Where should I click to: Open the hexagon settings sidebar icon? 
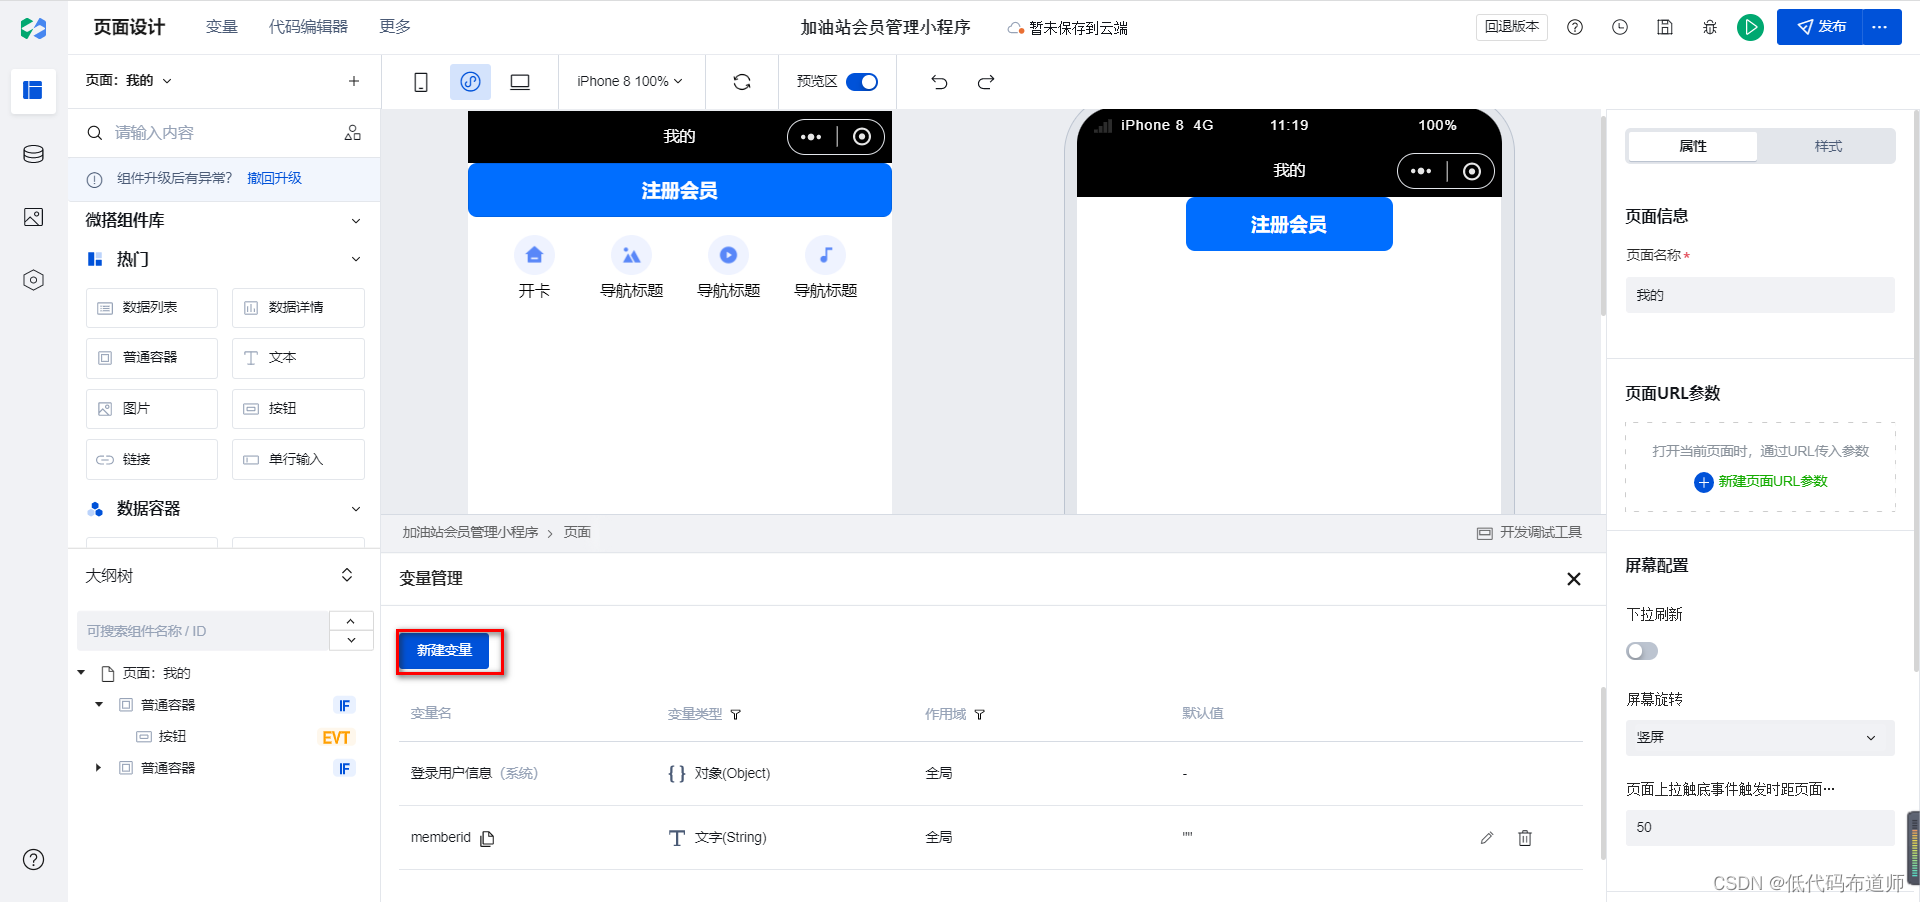pyautogui.click(x=33, y=280)
